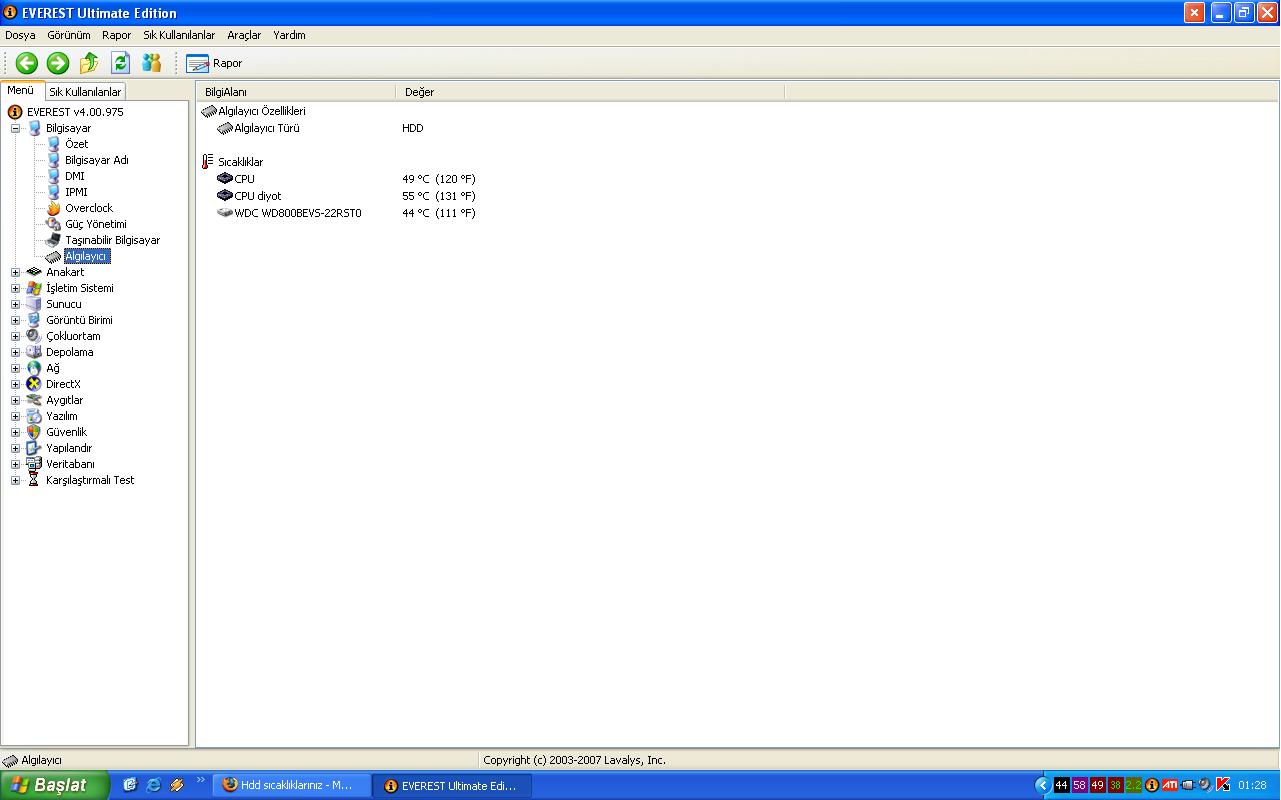Open the Dosya menu

point(20,35)
